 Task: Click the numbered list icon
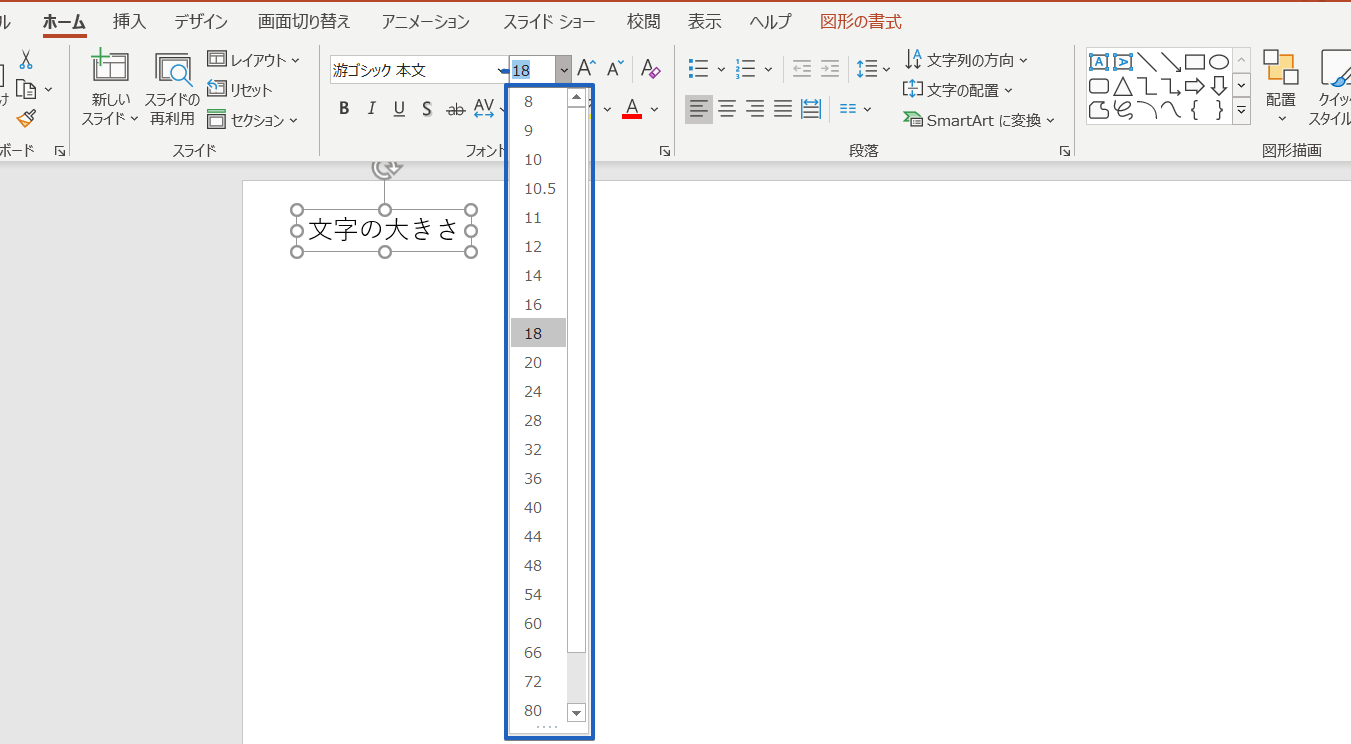click(746, 69)
